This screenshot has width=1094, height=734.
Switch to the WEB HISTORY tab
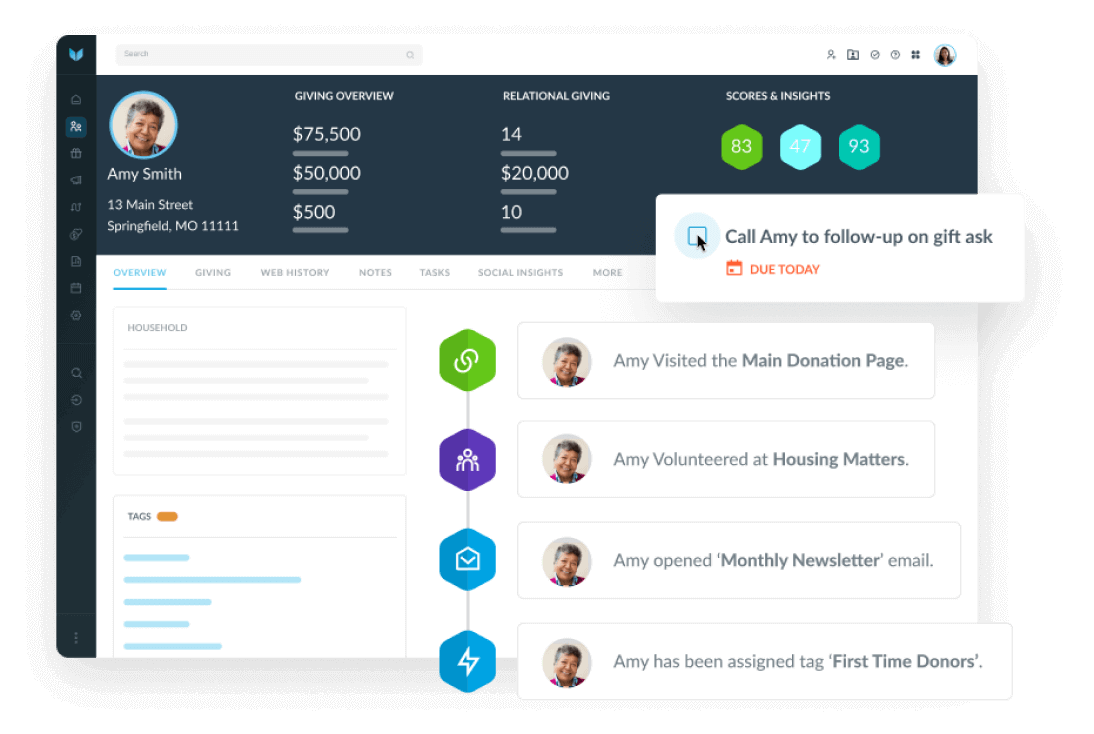coord(295,273)
